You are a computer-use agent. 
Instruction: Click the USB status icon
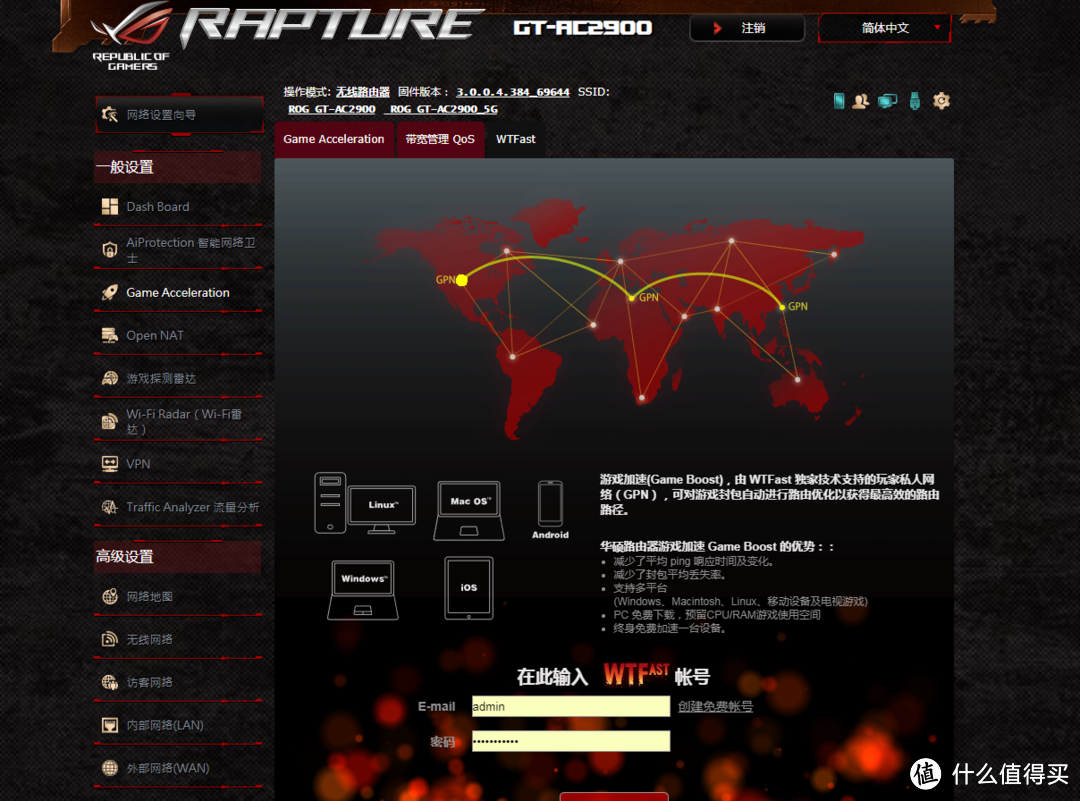(x=915, y=101)
